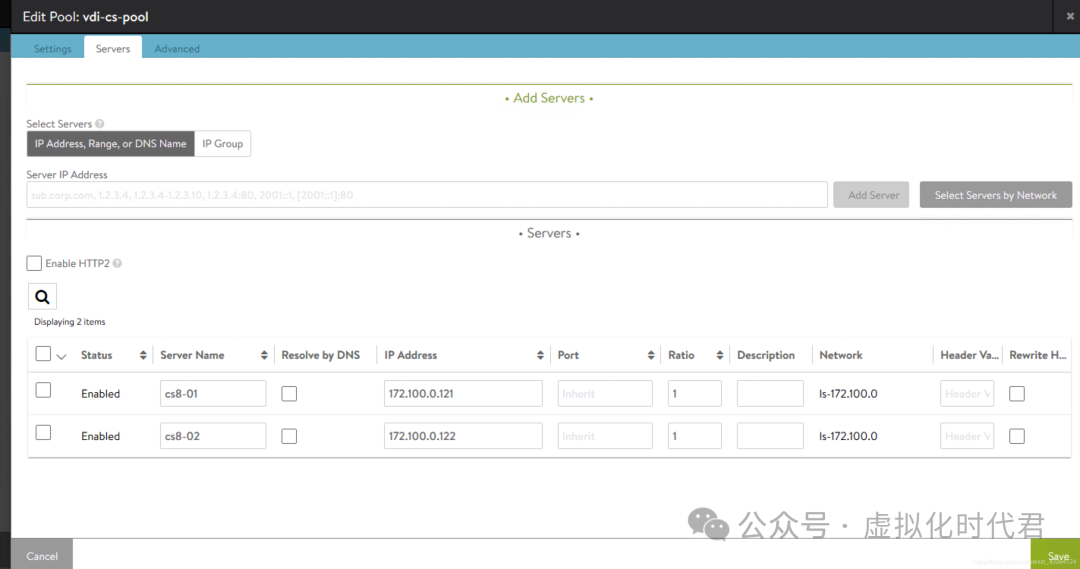Toggle Rewrite Host Header for cs8-01
This screenshot has height=569, width=1080.
pos(1017,394)
